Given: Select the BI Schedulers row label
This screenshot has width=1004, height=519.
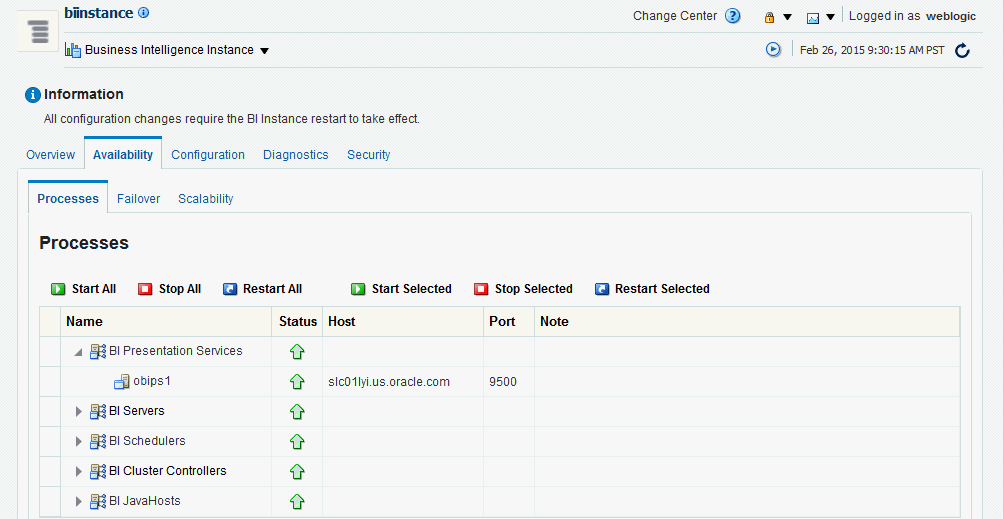Looking at the screenshot, I should click(147, 441).
